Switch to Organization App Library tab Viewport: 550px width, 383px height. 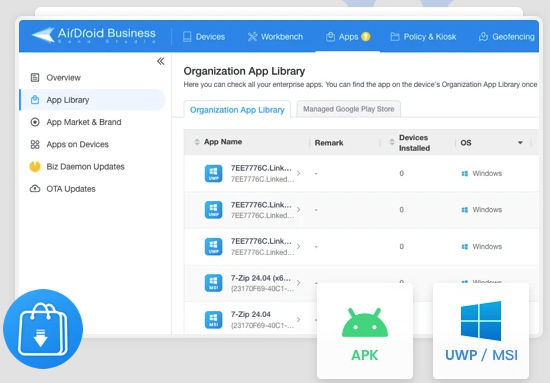pos(237,109)
